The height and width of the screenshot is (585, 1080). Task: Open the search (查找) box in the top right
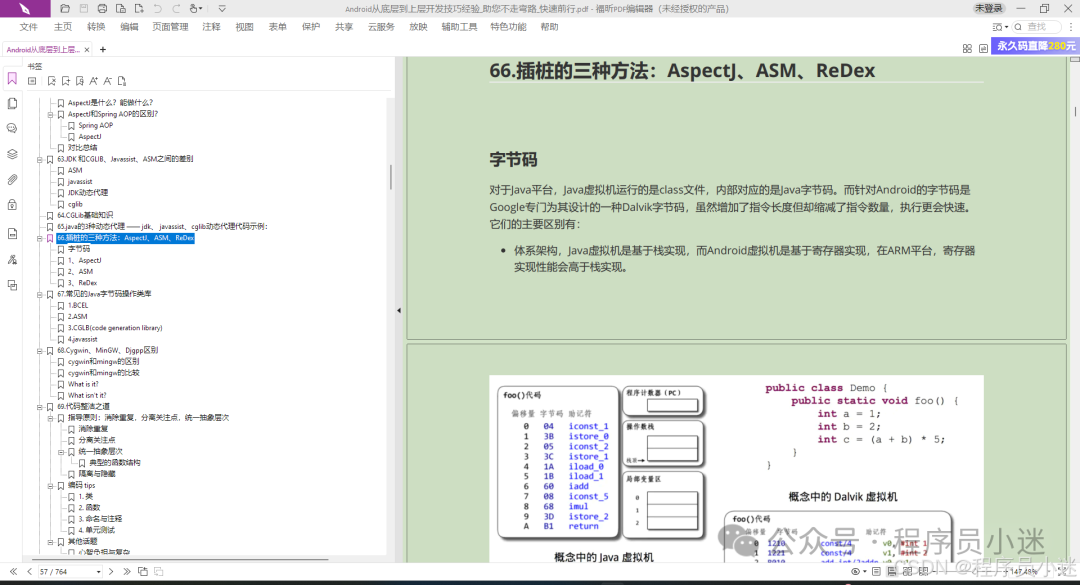coord(1037,26)
